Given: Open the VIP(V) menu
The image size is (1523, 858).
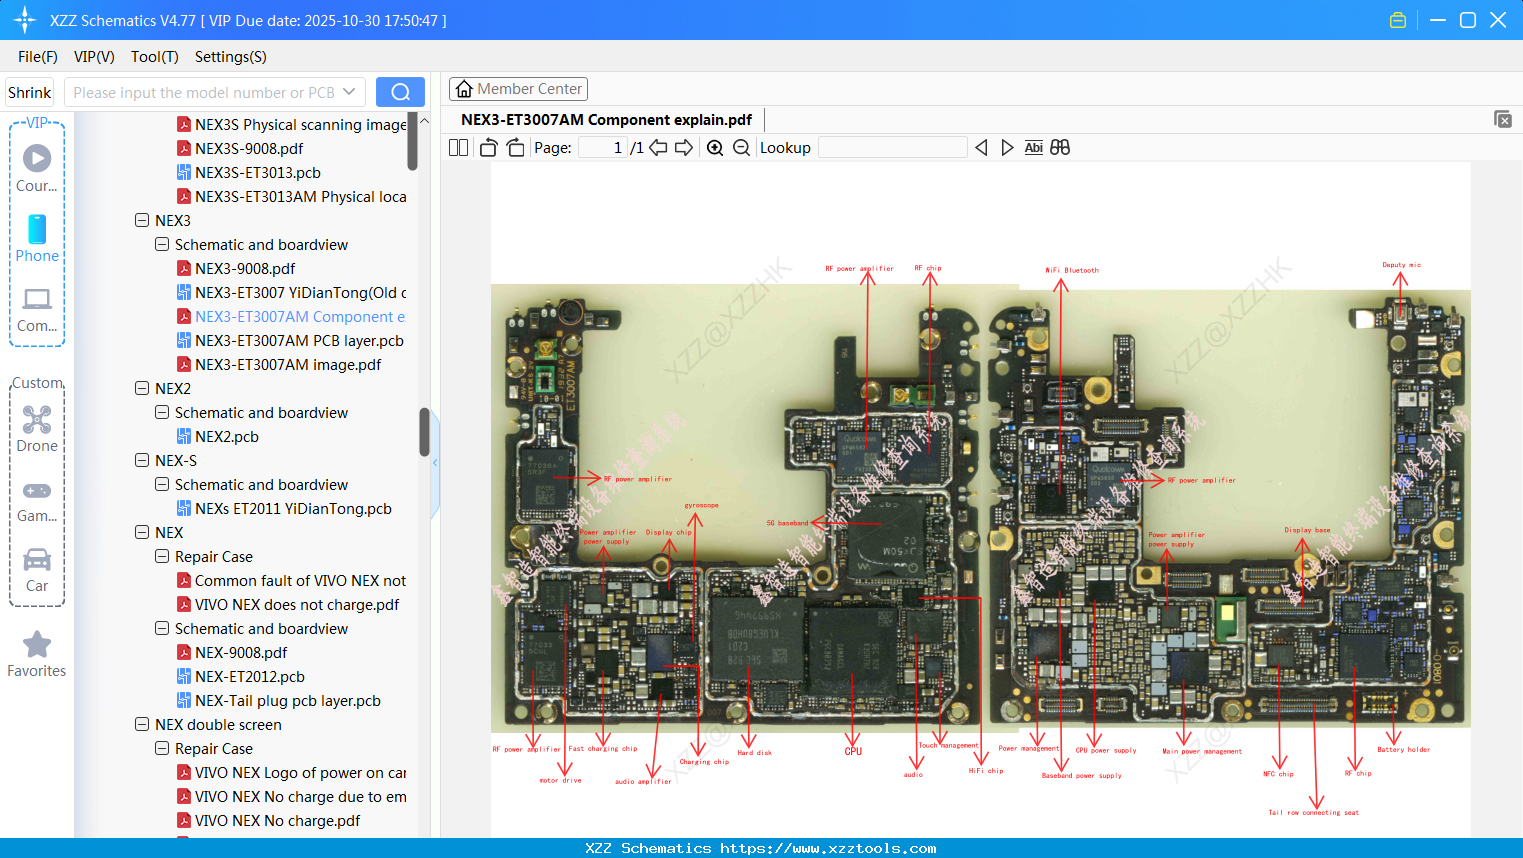Looking at the screenshot, I should [x=94, y=57].
